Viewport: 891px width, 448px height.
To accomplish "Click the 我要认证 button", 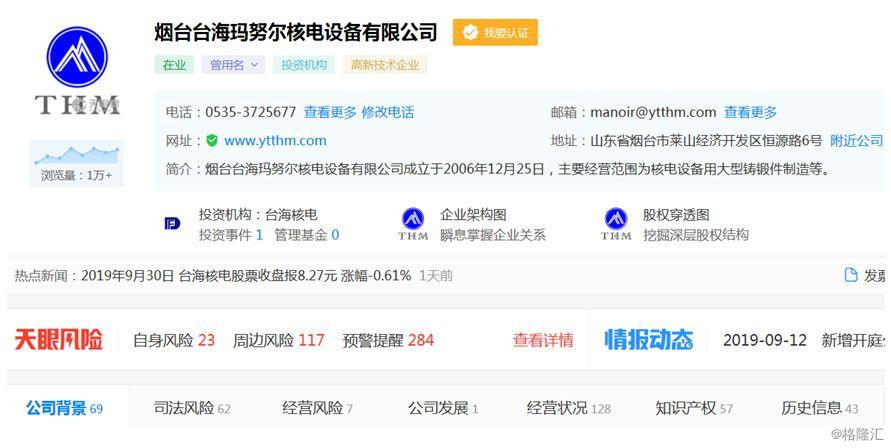I will pyautogui.click(x=495, y=32).
